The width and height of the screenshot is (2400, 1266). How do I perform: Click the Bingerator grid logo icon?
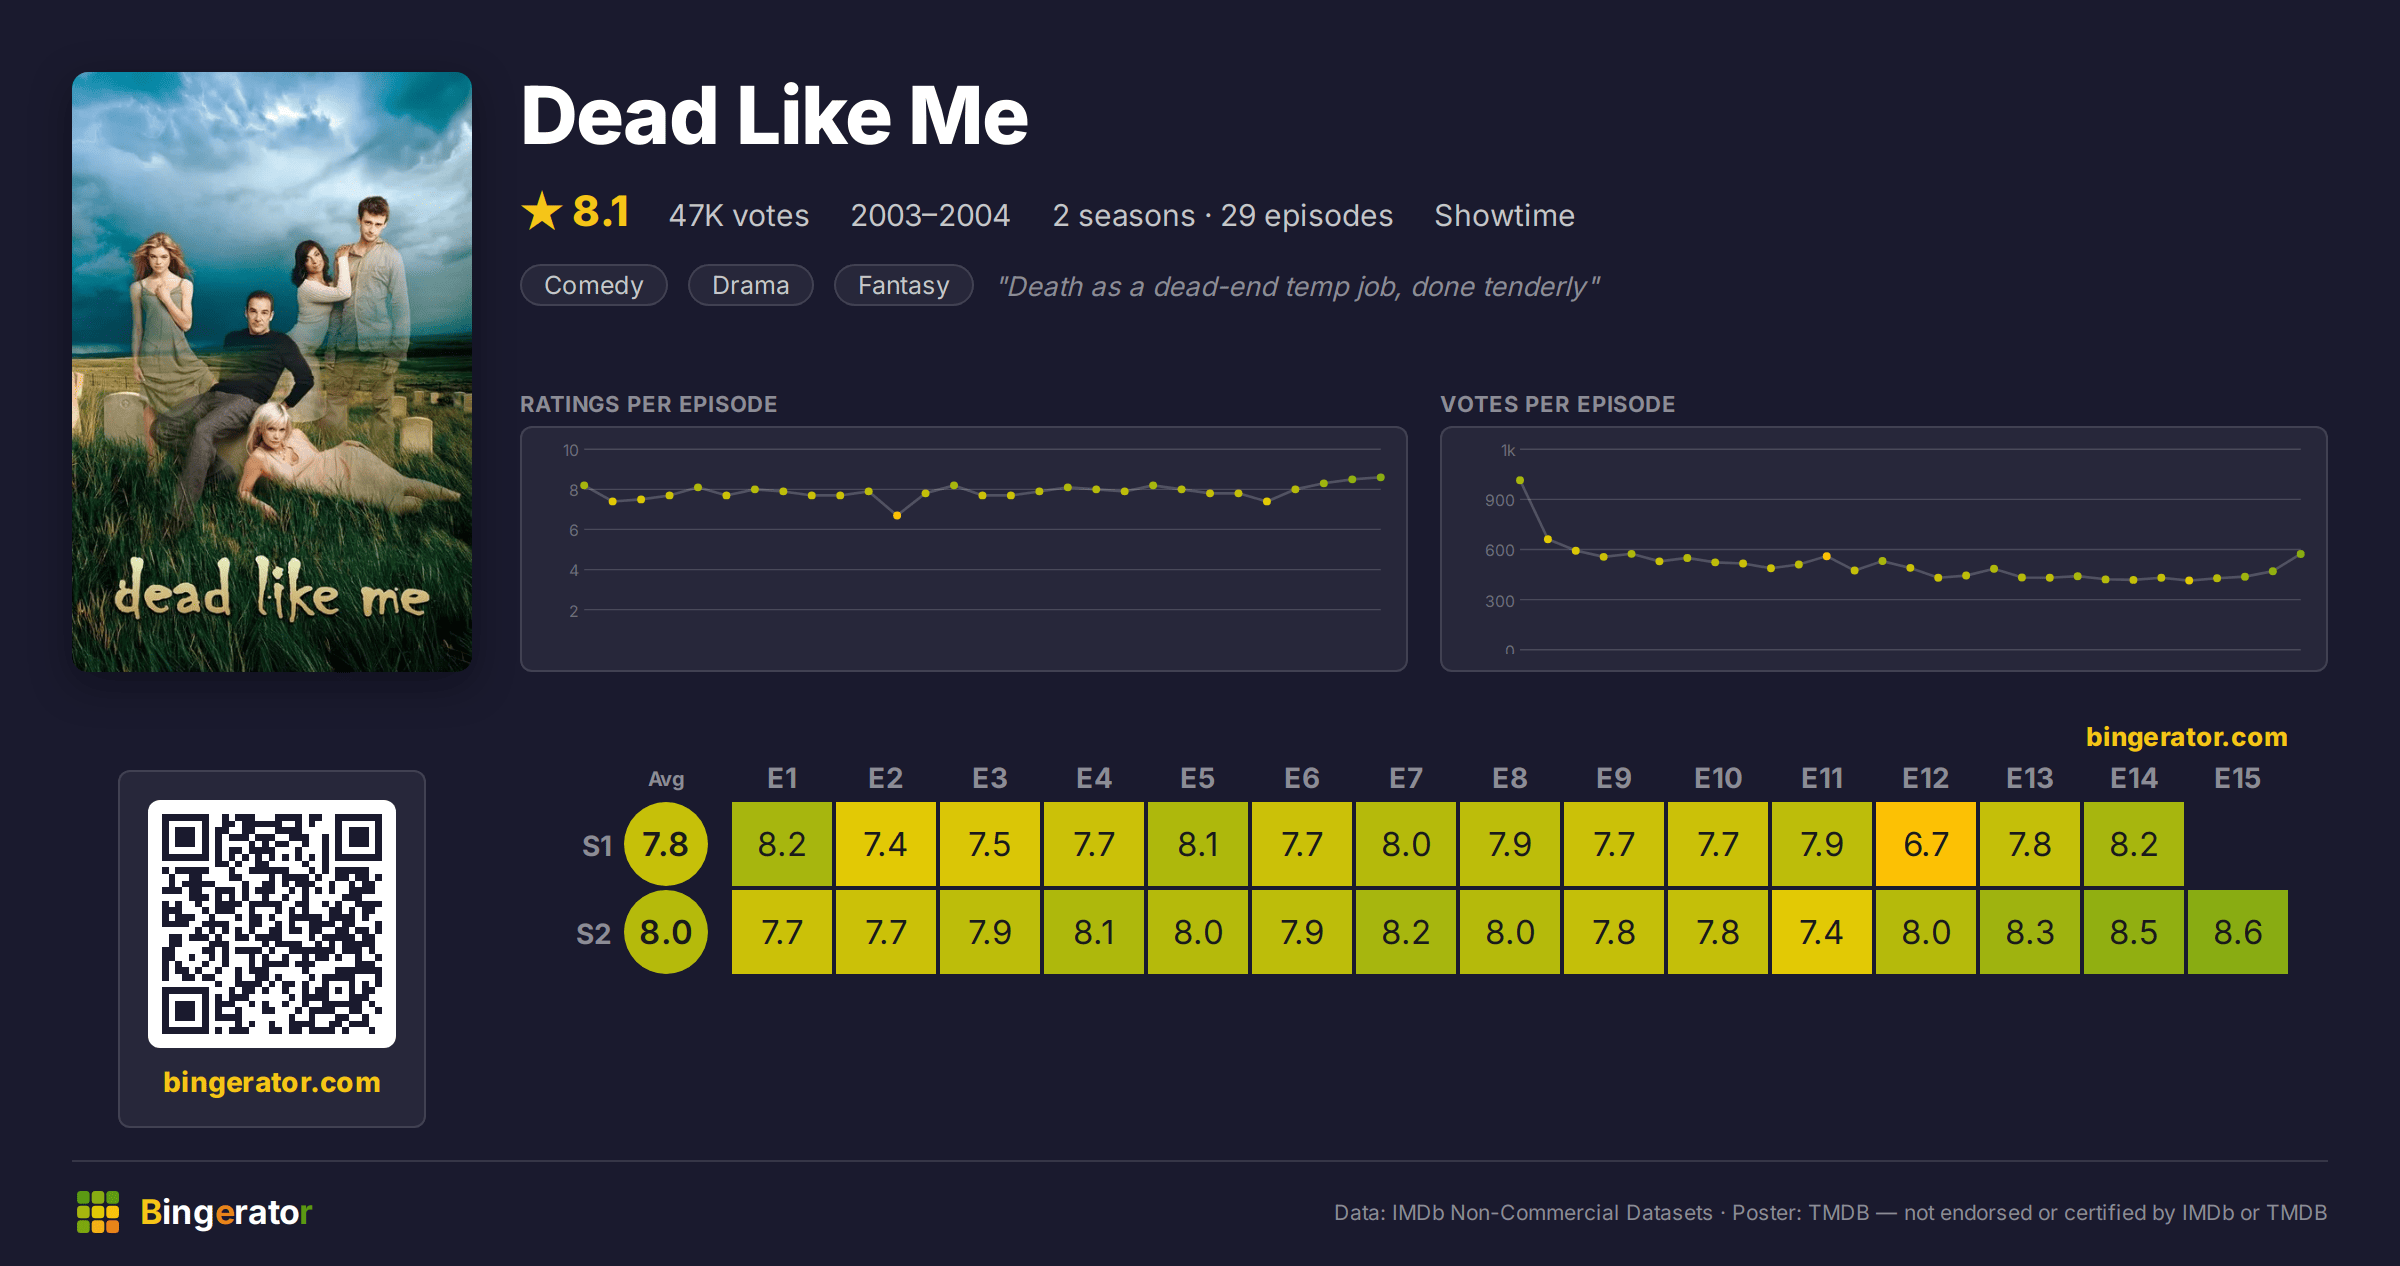coord(98,1212)
